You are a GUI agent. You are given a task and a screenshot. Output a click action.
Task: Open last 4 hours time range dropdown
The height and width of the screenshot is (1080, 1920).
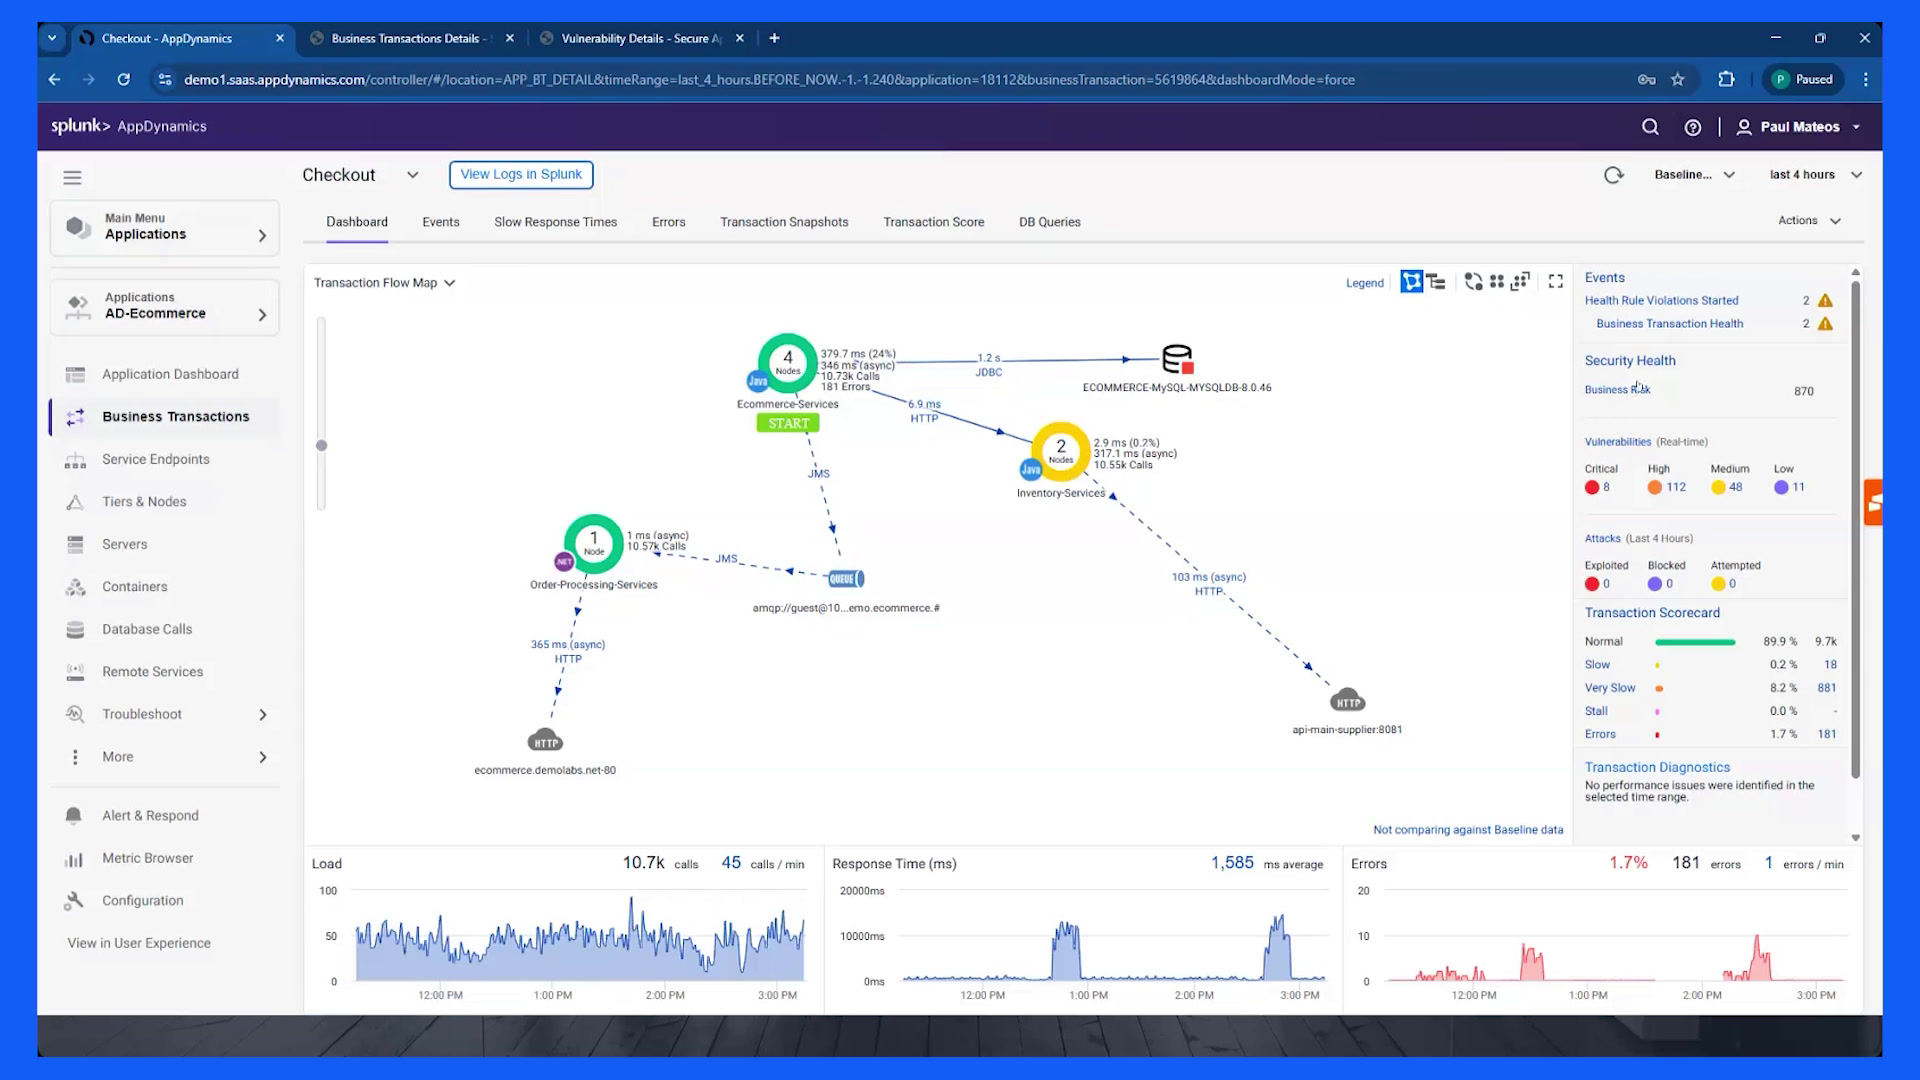point(1815,175)
